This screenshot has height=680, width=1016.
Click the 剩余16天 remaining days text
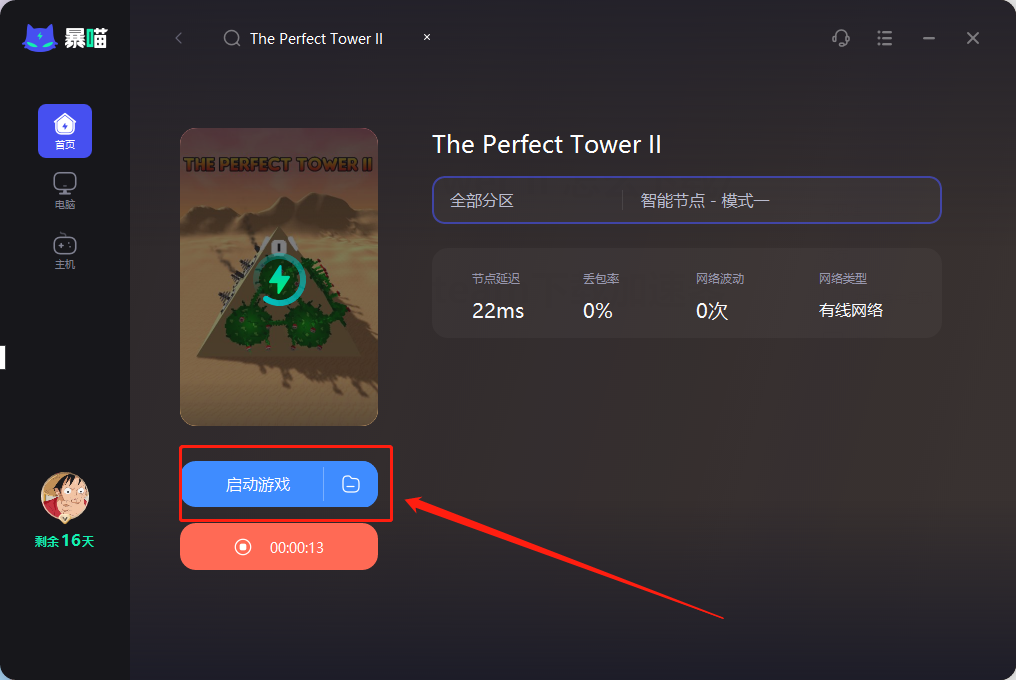65,541
